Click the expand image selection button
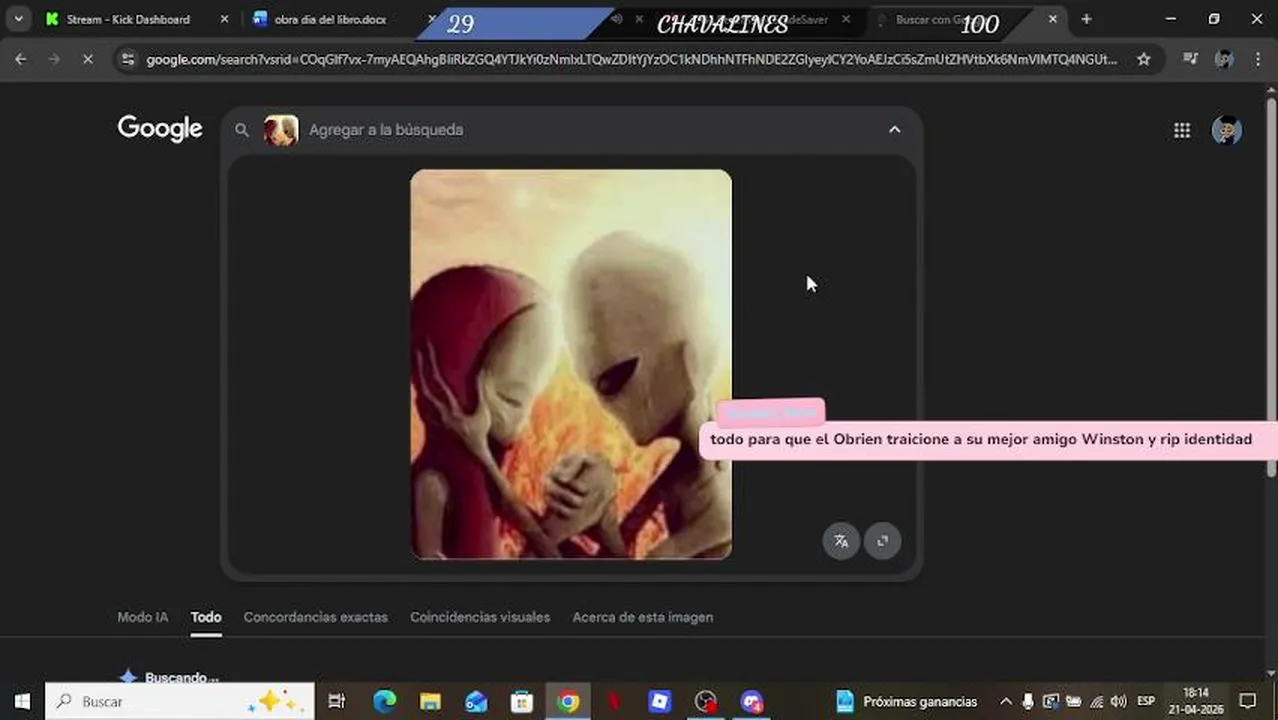 [x=882, y=541]
